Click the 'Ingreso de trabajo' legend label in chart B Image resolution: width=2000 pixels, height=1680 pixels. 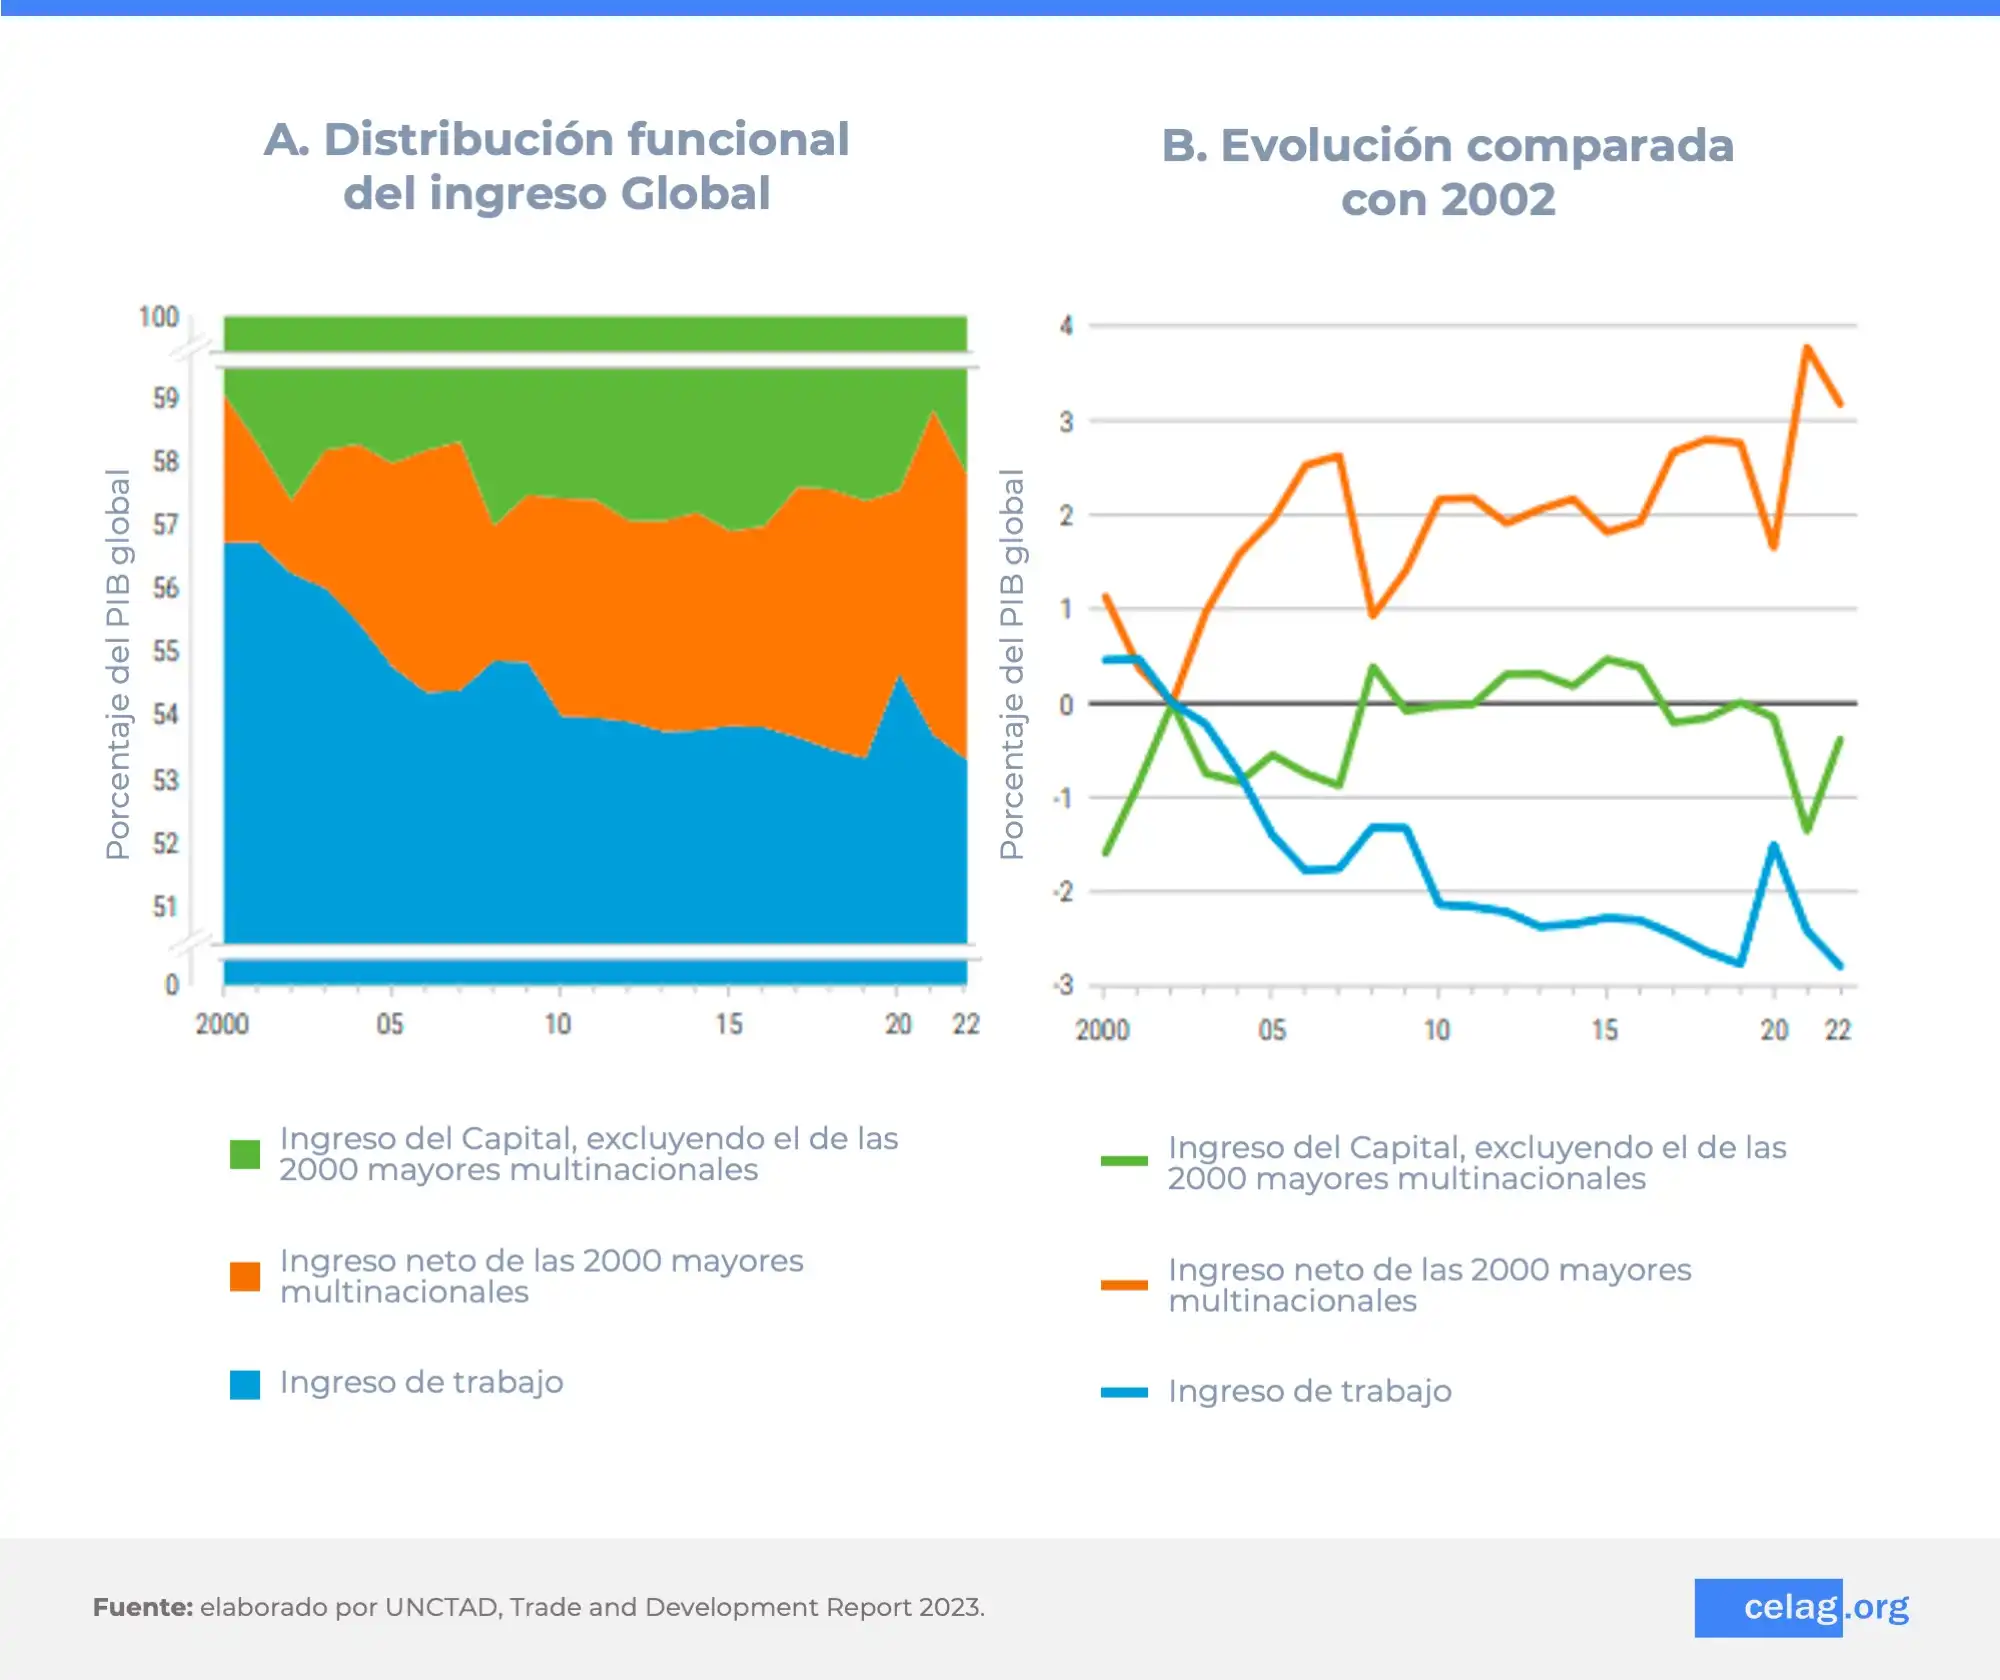pyautogui.click(x=1310, y=1391)
